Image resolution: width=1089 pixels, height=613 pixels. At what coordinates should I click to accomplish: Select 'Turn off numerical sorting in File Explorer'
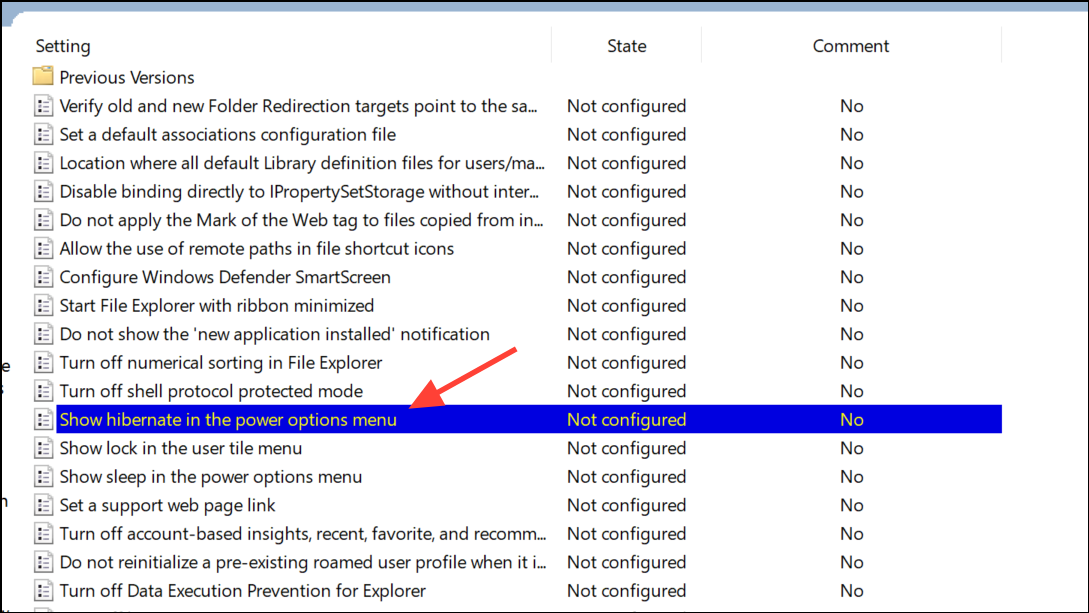coord(221,362)
